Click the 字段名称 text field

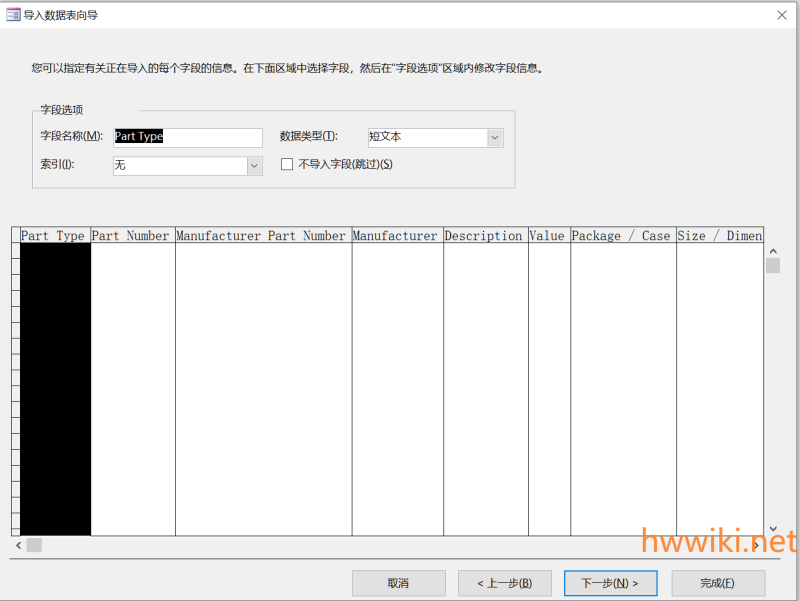[188, 137]
